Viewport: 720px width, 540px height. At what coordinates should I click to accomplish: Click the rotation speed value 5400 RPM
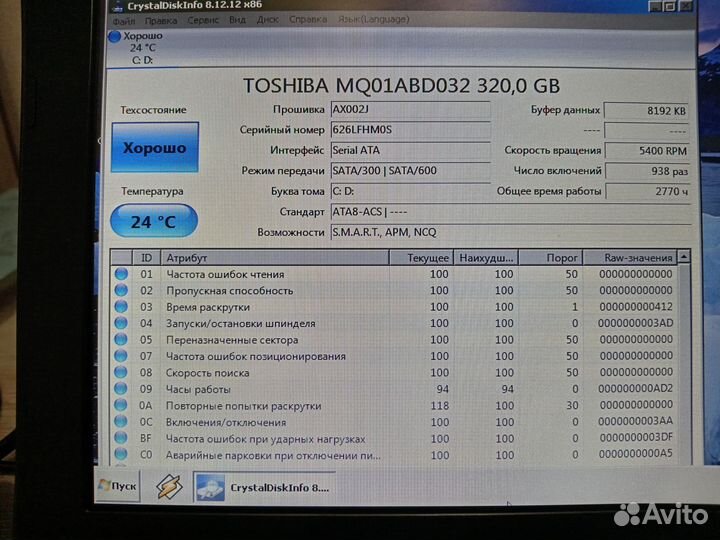[647, 151]
